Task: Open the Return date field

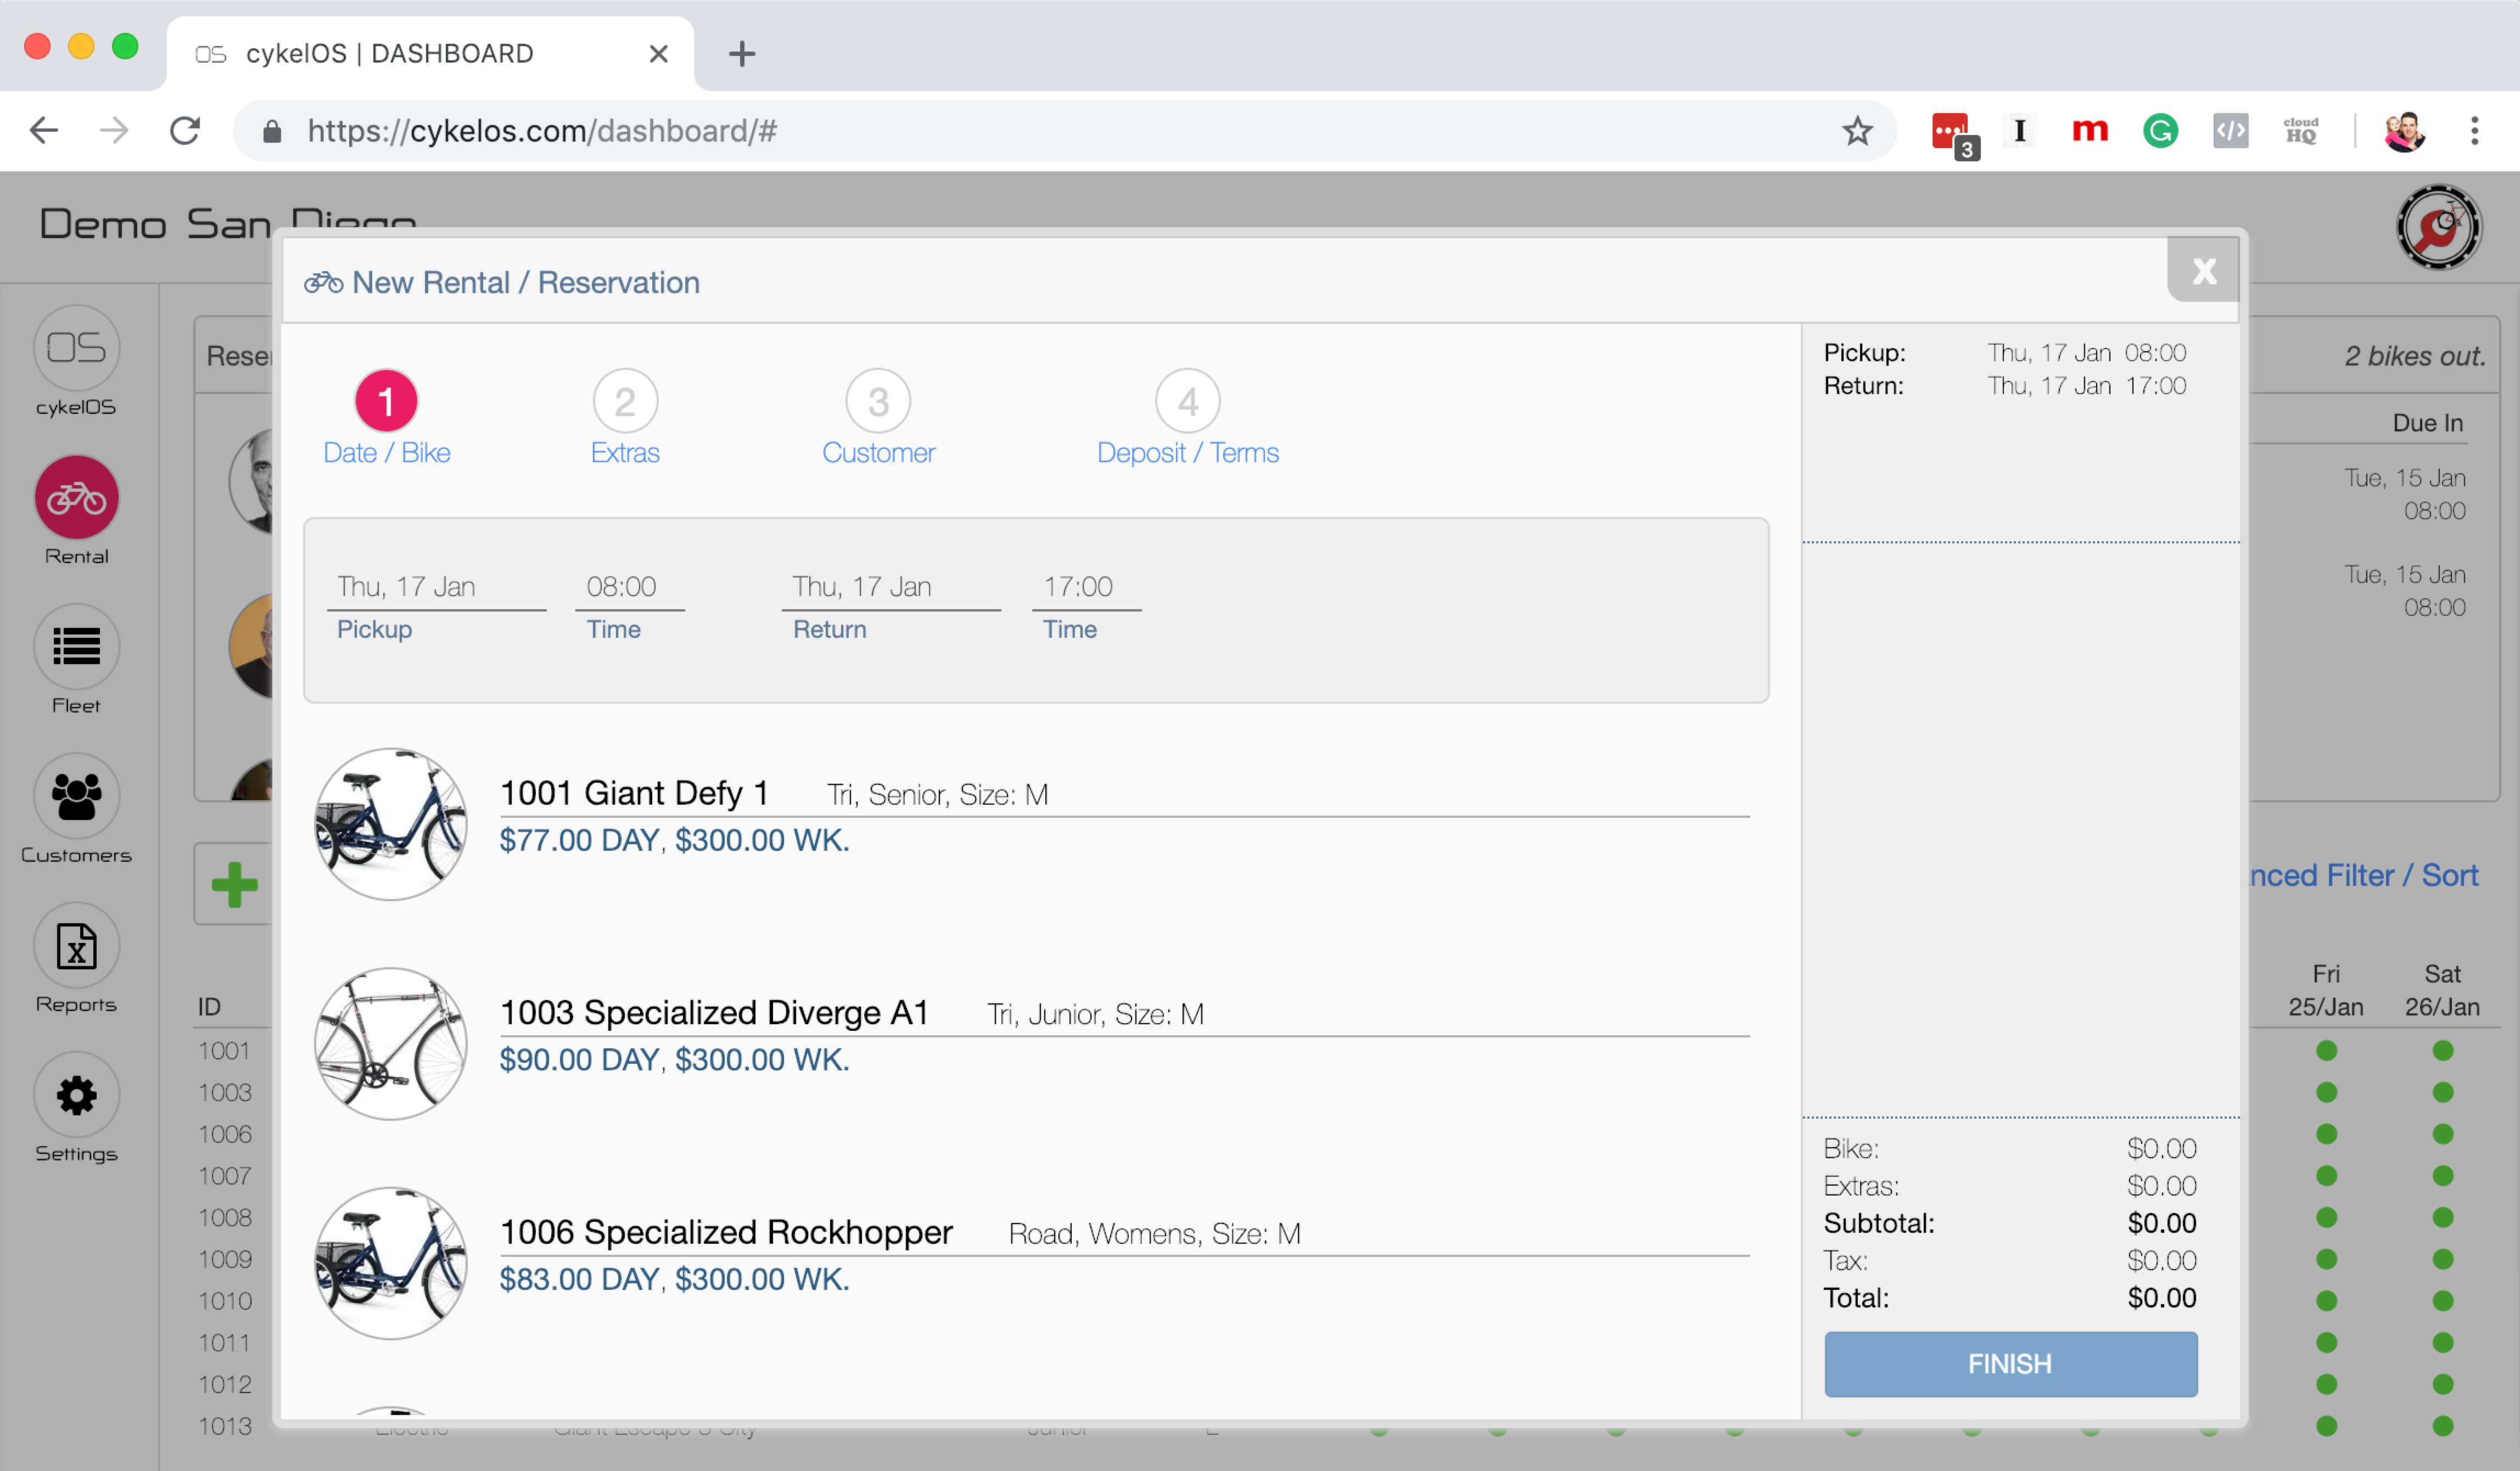Action: [891, 587]
